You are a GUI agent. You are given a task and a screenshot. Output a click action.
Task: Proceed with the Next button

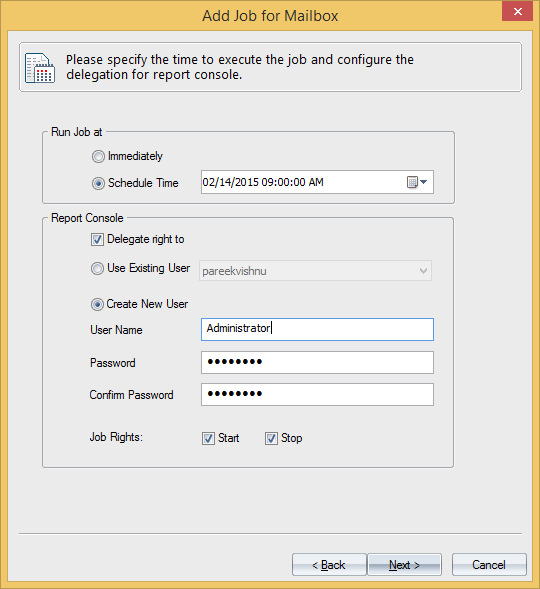coord(404,565)
